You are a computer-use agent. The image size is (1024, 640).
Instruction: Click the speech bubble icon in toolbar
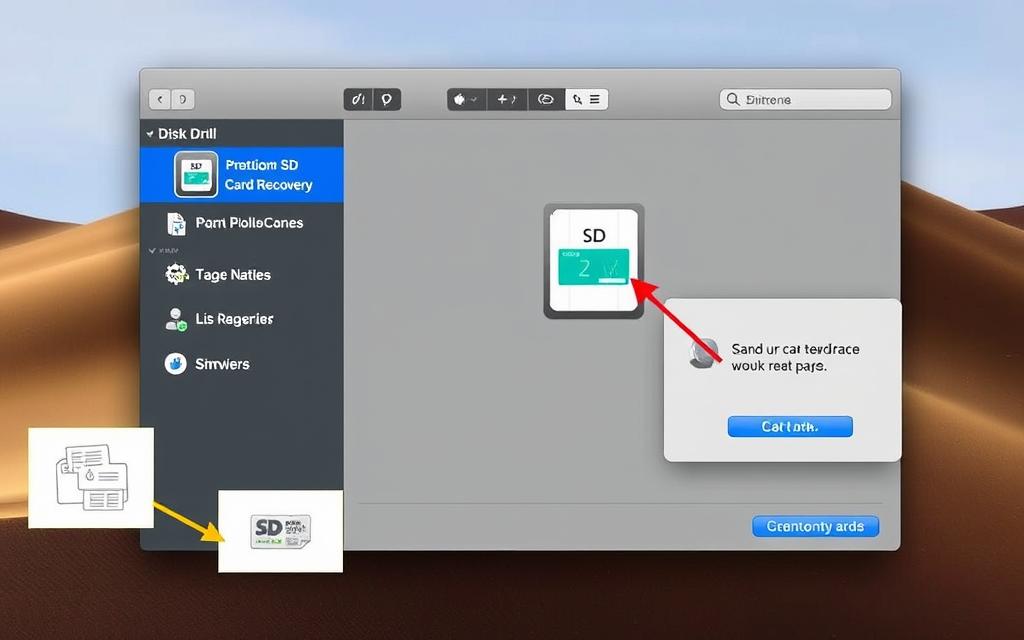(x=387, y=99)
